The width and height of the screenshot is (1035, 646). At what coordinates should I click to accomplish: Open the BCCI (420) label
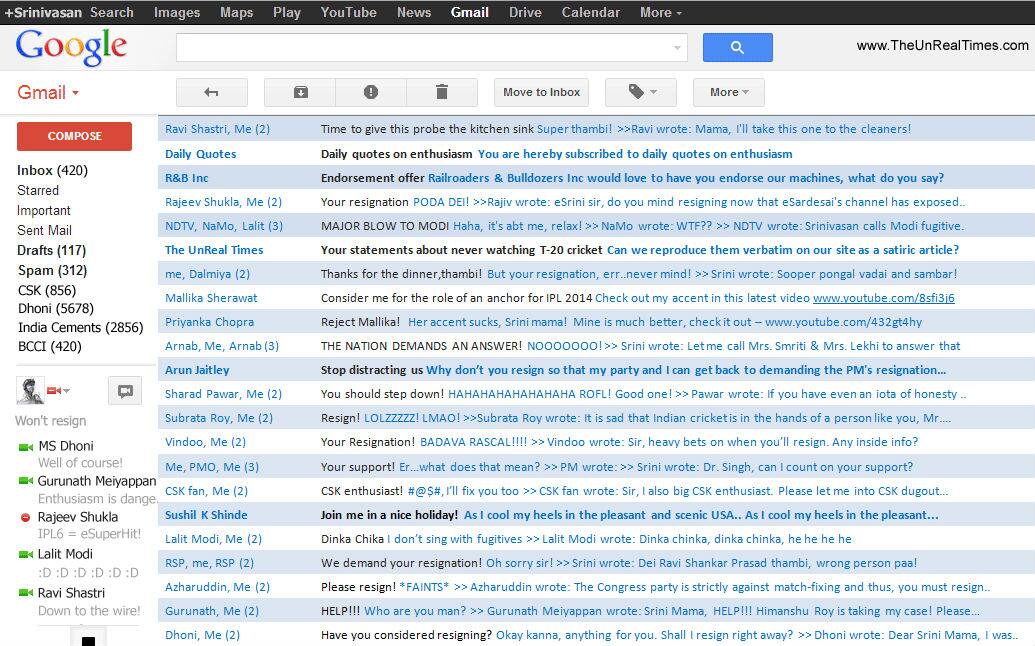pyautogui.click(x=50, y=346)
